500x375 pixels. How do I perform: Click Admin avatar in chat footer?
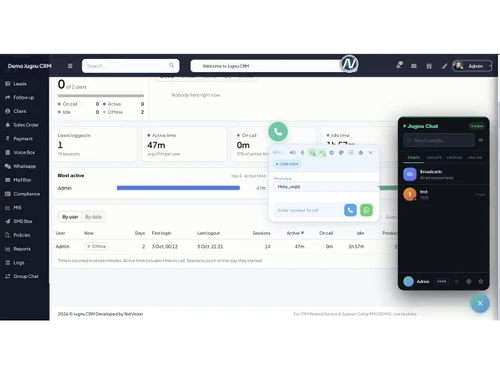[408, 281]
